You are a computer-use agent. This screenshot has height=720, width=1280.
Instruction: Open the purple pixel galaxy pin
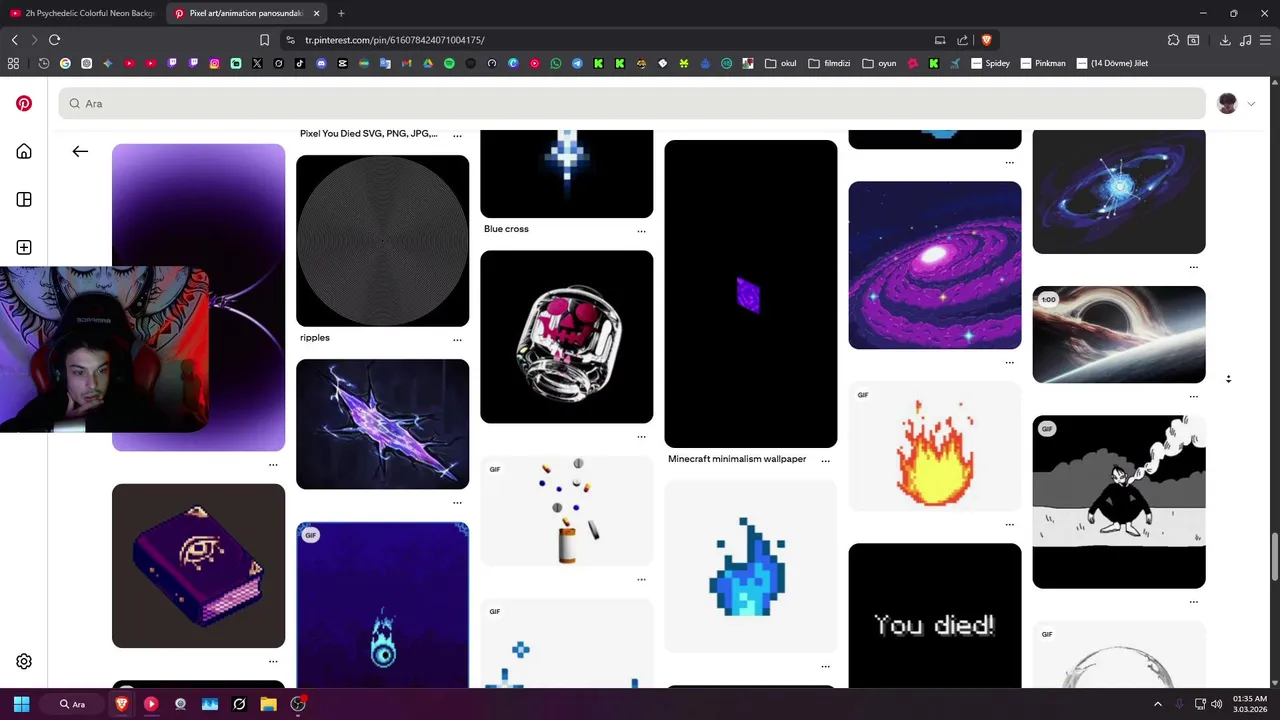pyautogui.click(x=934, y=265)
